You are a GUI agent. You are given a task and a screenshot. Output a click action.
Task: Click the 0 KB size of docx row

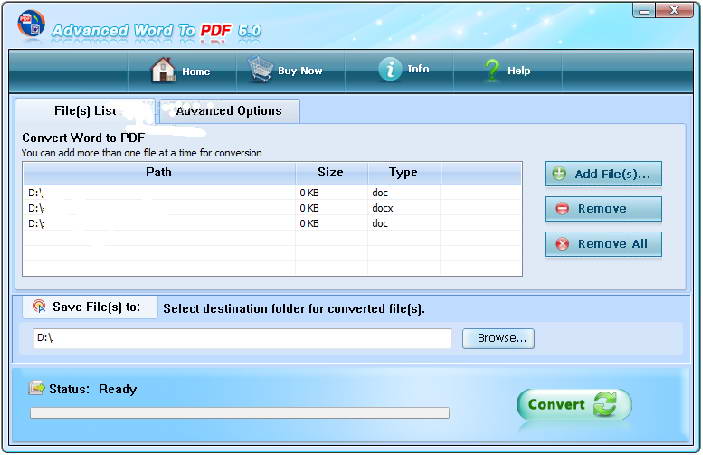point(309,208)
